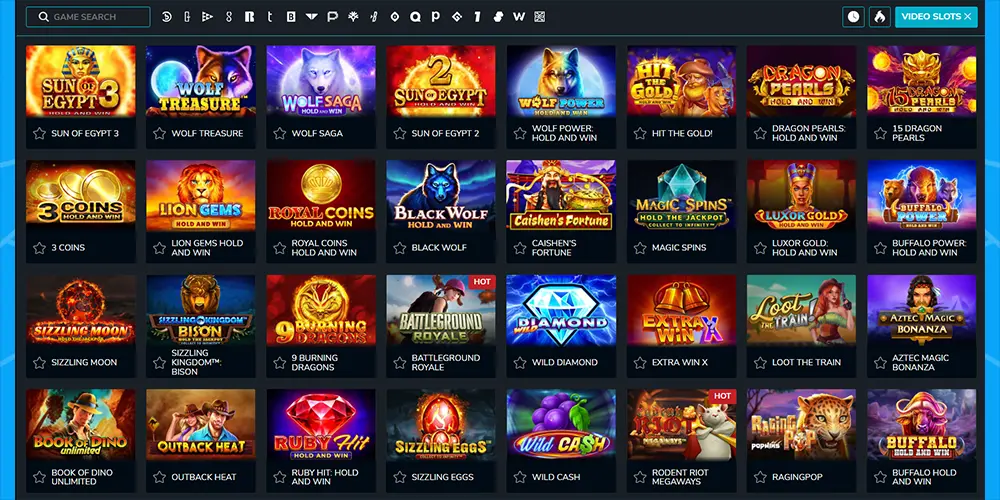Select the downward triangle provider logo
1000x500 pixels.
pyautogui.click(x=311, y=17)
